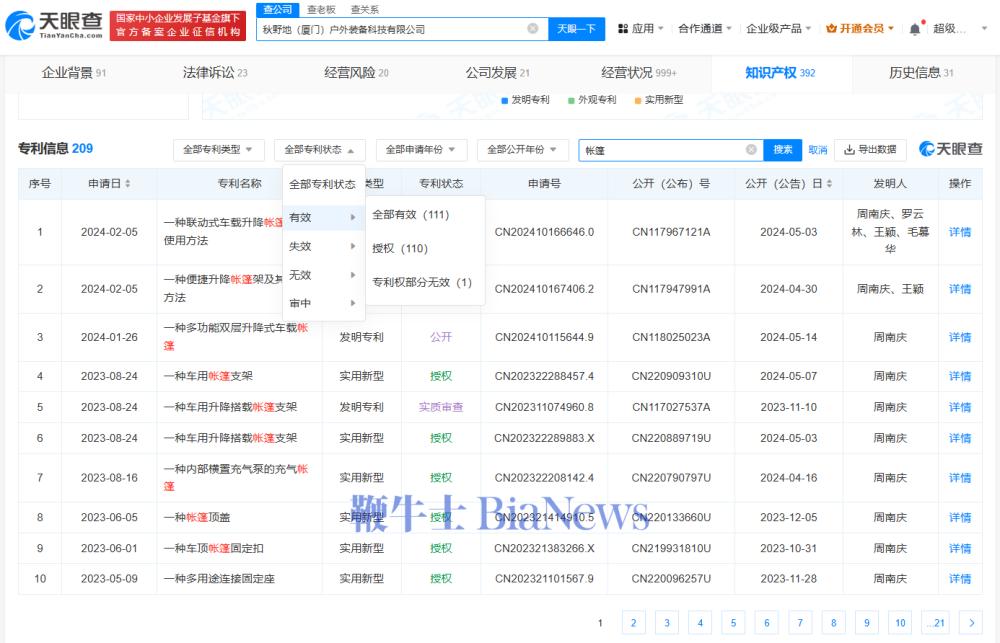Expand 失效 status submenu
Screen dimensions: 1000x643
[x=323, y=246]
